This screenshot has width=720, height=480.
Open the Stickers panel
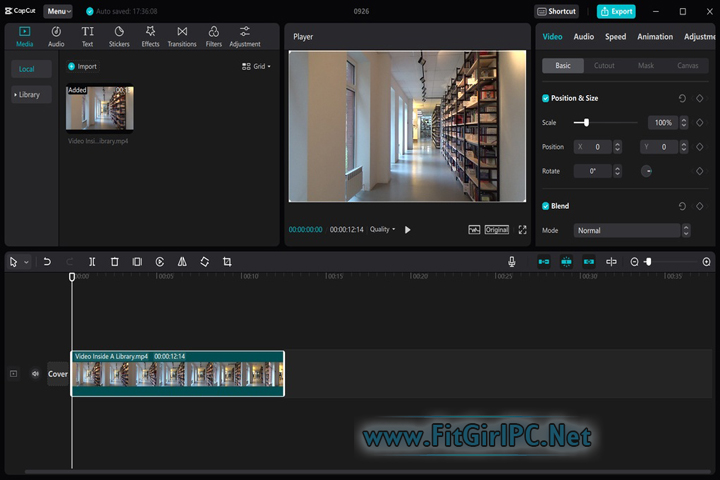coord(119,37)
